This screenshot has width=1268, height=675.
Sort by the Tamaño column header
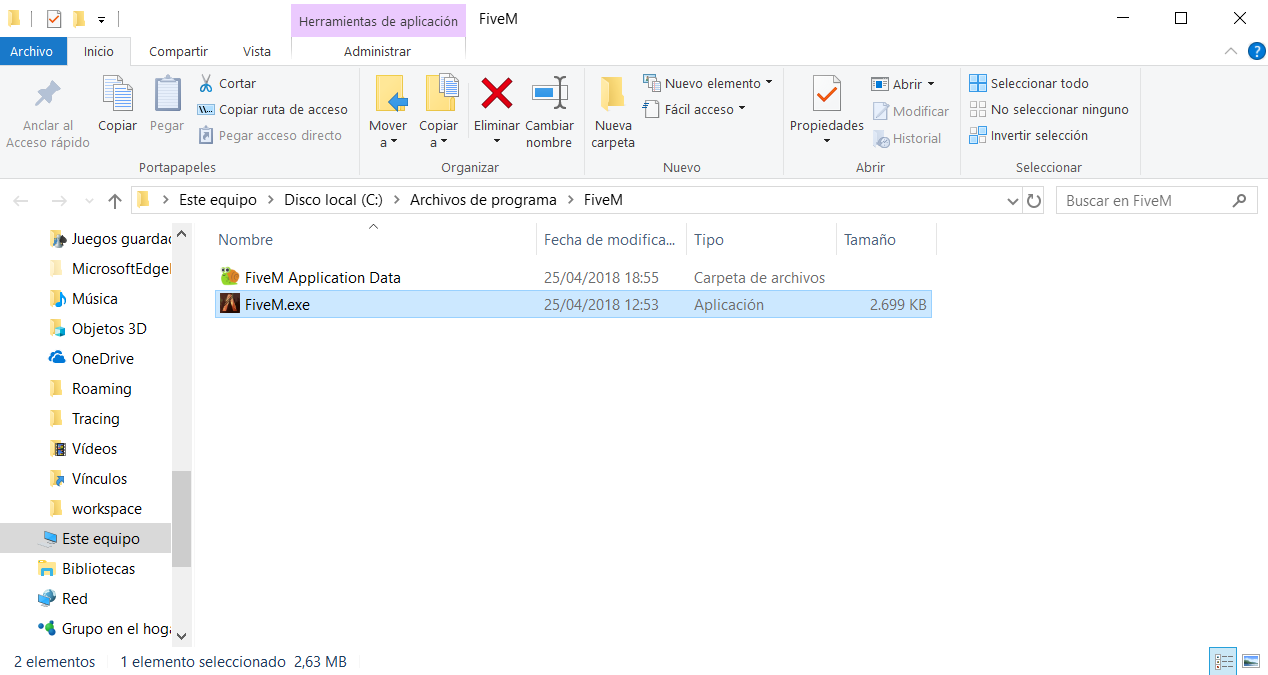click(x=886, y=239)
